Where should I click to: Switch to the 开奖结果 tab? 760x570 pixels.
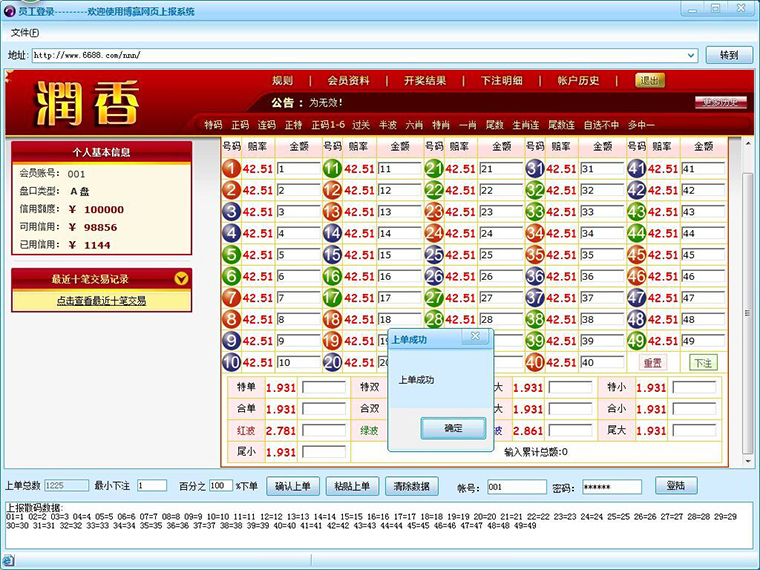tap(425, 81)
